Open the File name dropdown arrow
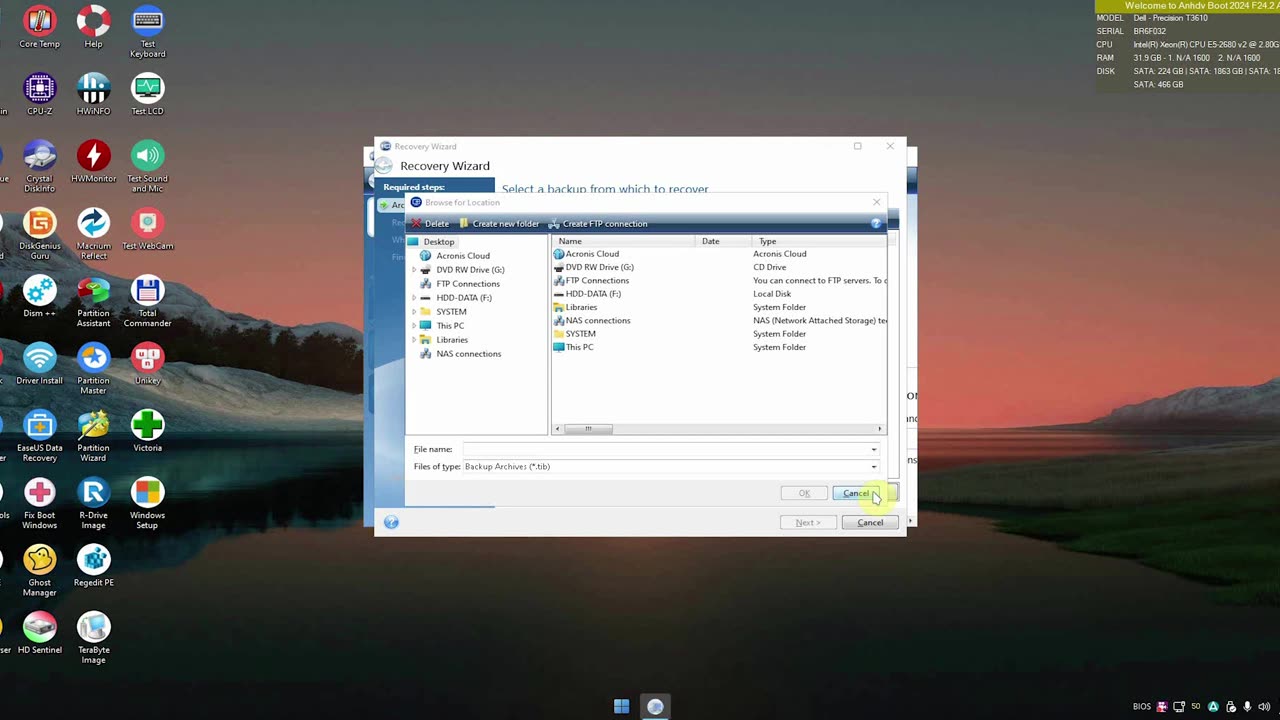The height and width of the screenshot is (720, 1280). (874, 450)
